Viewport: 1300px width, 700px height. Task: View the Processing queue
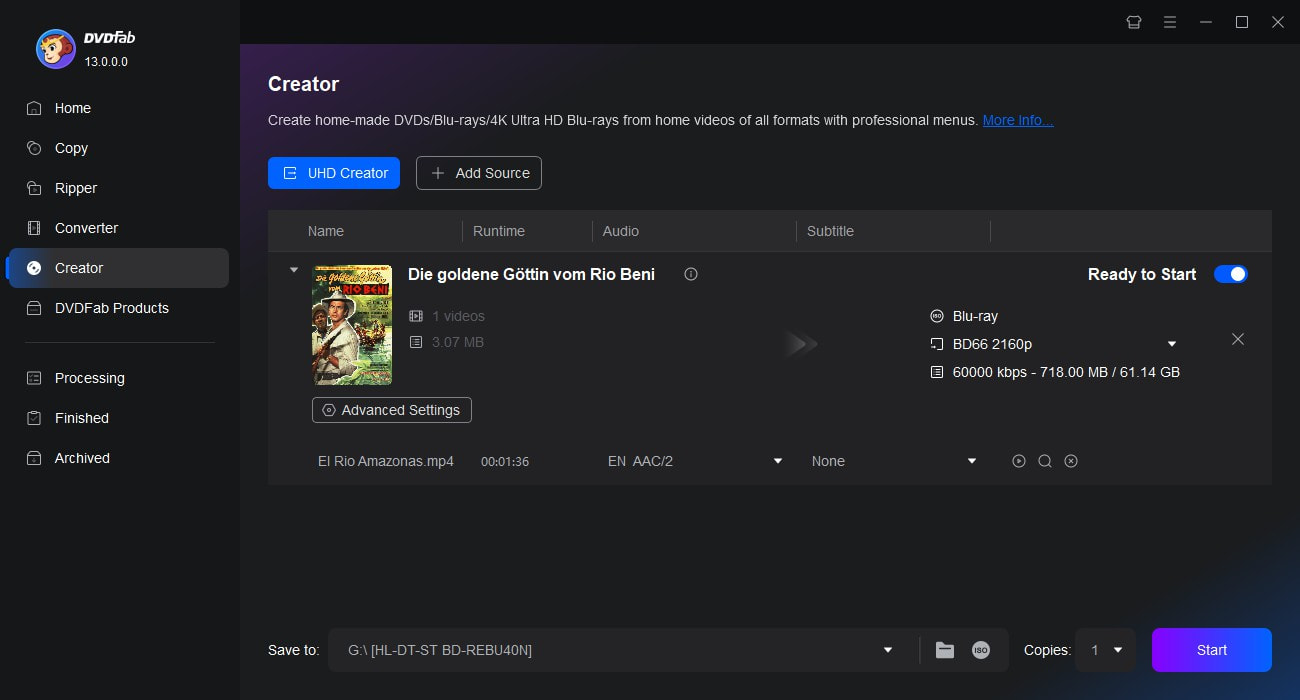(x=89, y=378)
